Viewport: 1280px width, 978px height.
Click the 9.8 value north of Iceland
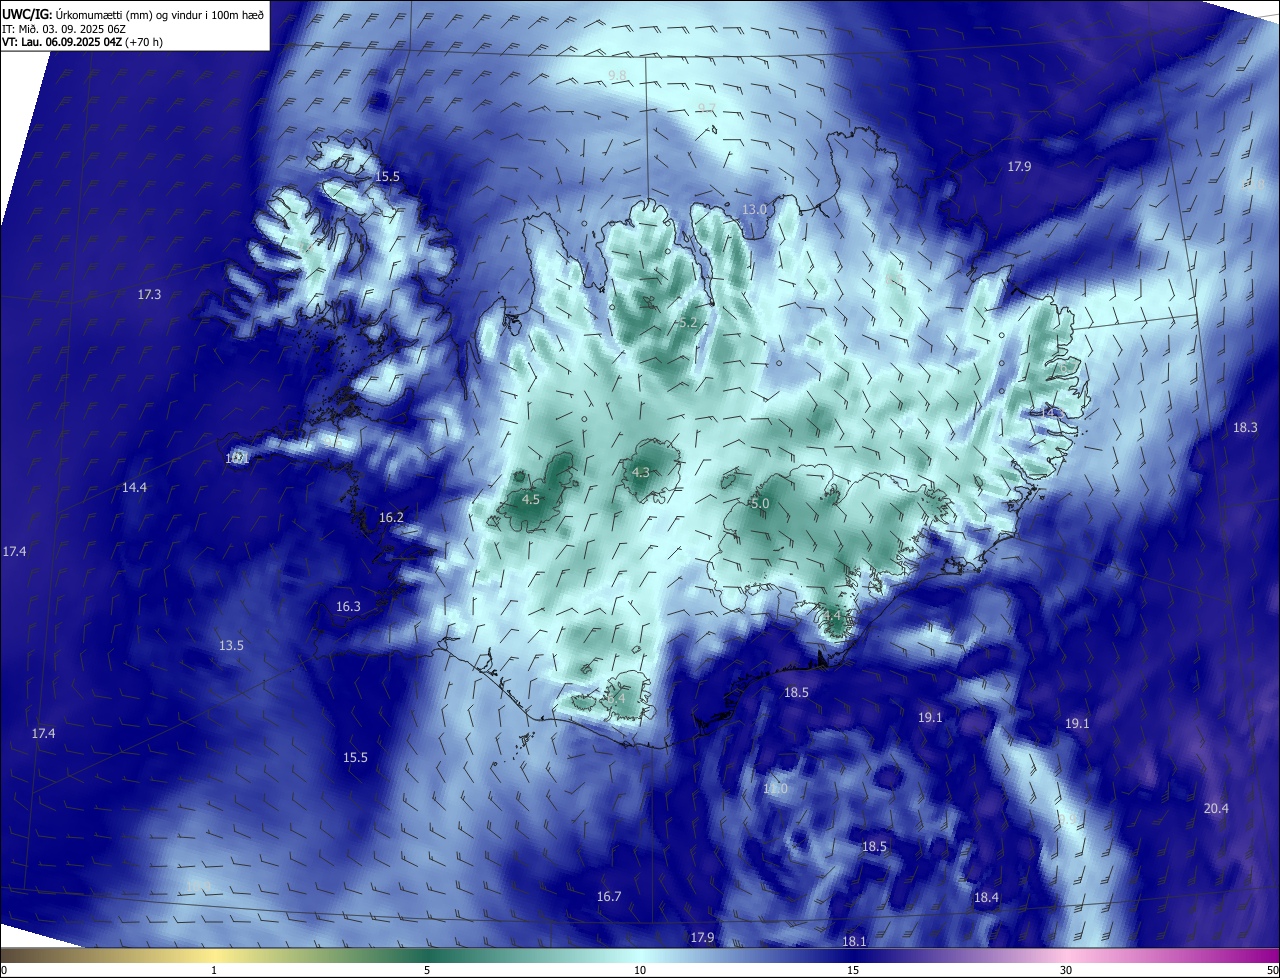[x=617, y=75]
